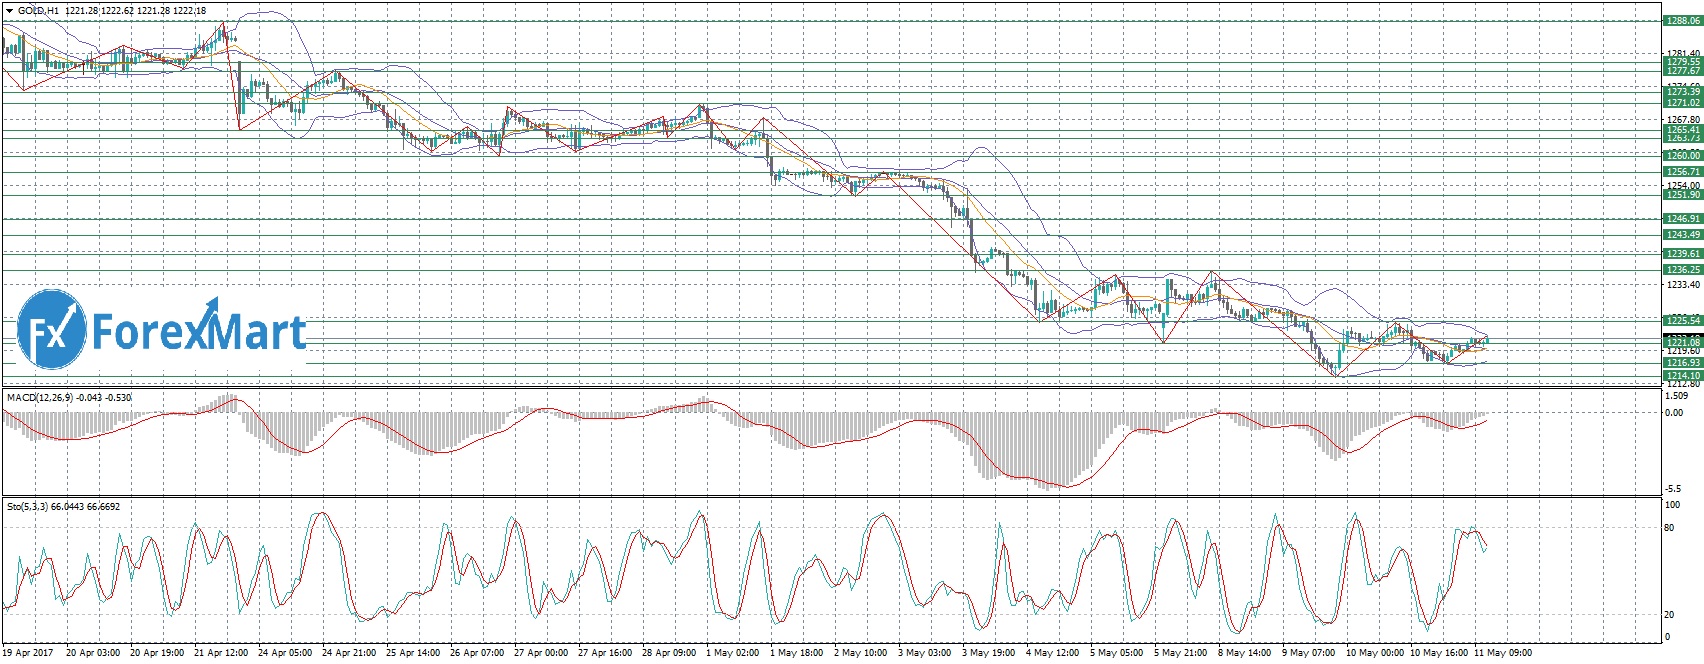The height and width of the screenshot is (664, 1704).
Task: Click the 1236.25 price level tag
Action: pos(1682,270)
